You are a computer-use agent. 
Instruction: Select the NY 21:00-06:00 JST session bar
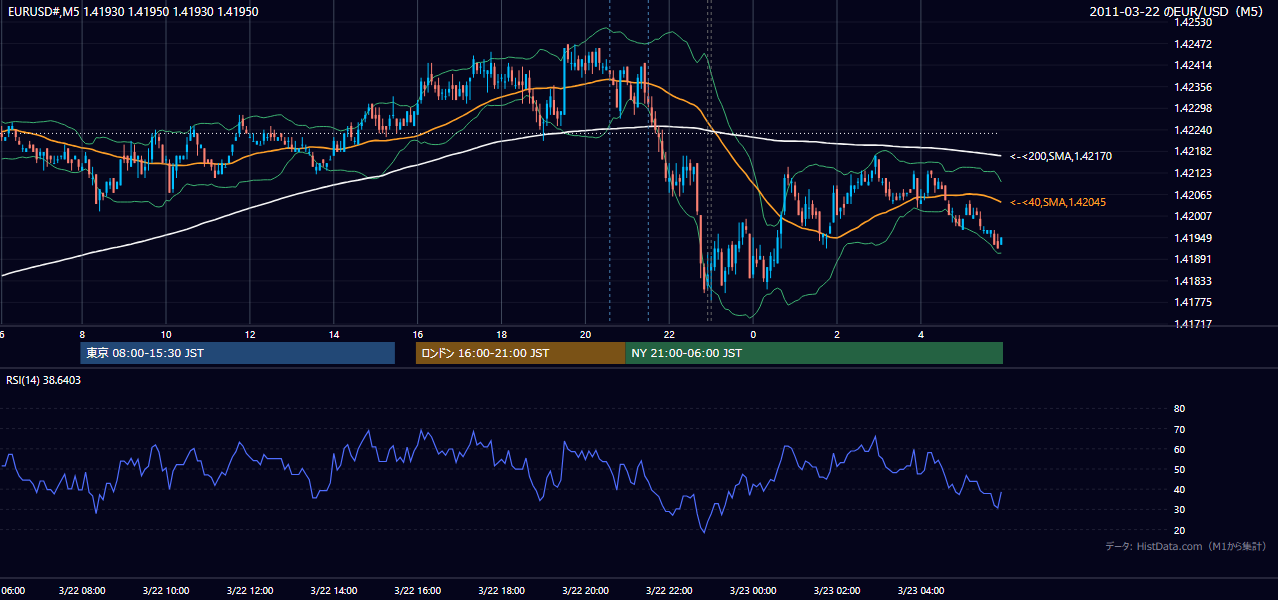[814, 353]
